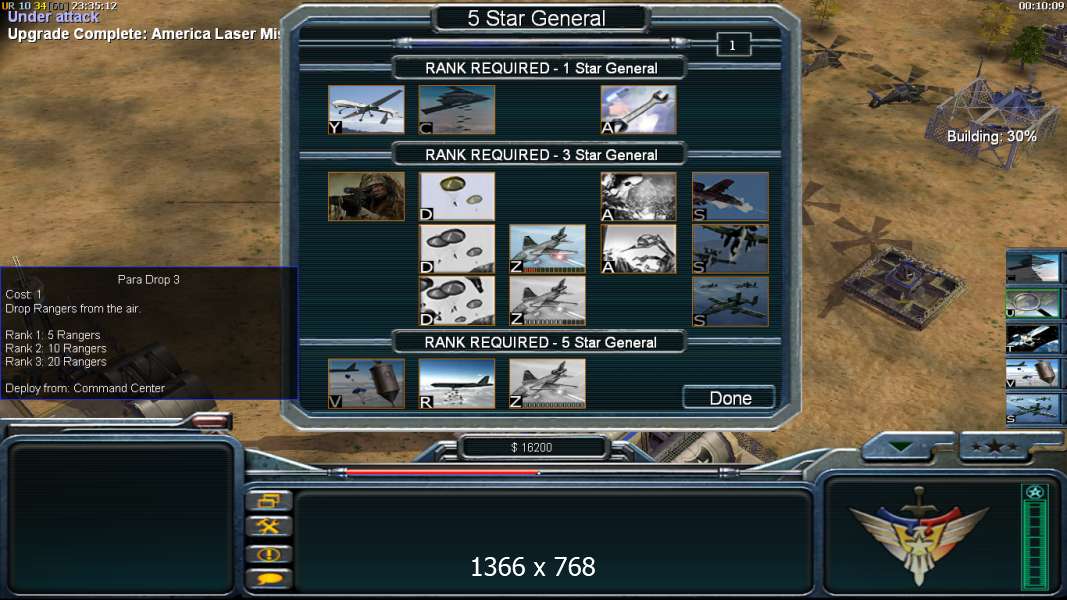
Task: Activate the magnifier scan shortcut on right
Action: pyautogui.click(x=1032, y=303)
